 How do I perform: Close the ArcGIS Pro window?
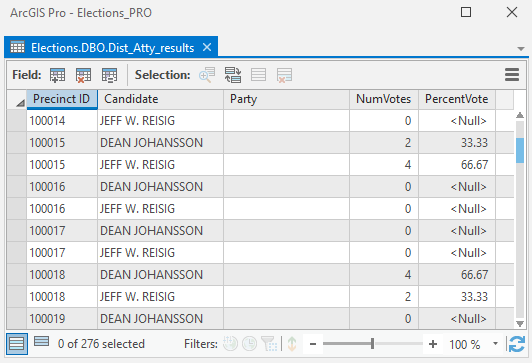pos(512,12)
